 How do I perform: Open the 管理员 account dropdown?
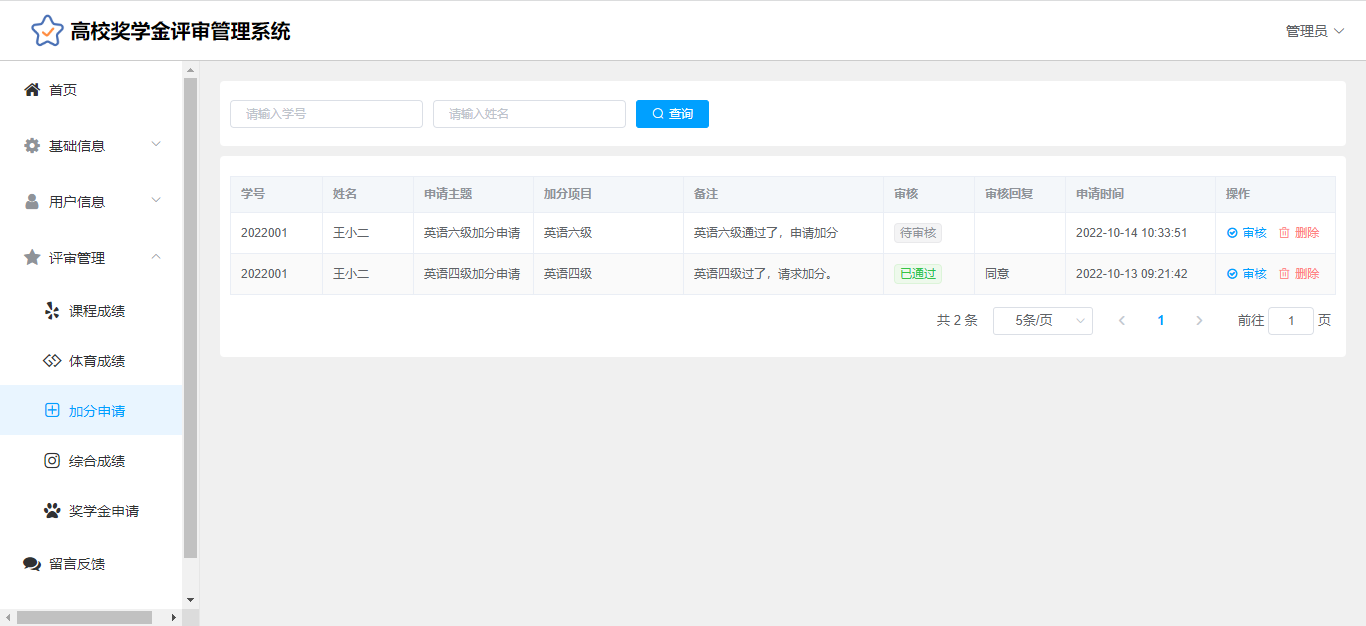coord(1314,31)
